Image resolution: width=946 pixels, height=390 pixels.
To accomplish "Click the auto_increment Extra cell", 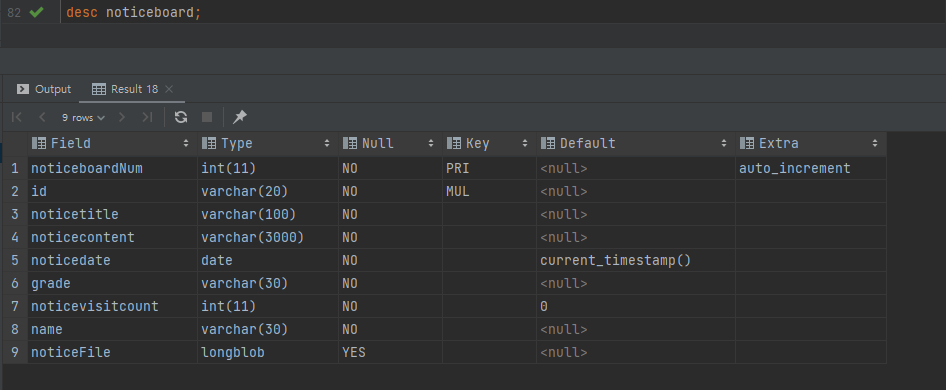I will click(811, 168).
